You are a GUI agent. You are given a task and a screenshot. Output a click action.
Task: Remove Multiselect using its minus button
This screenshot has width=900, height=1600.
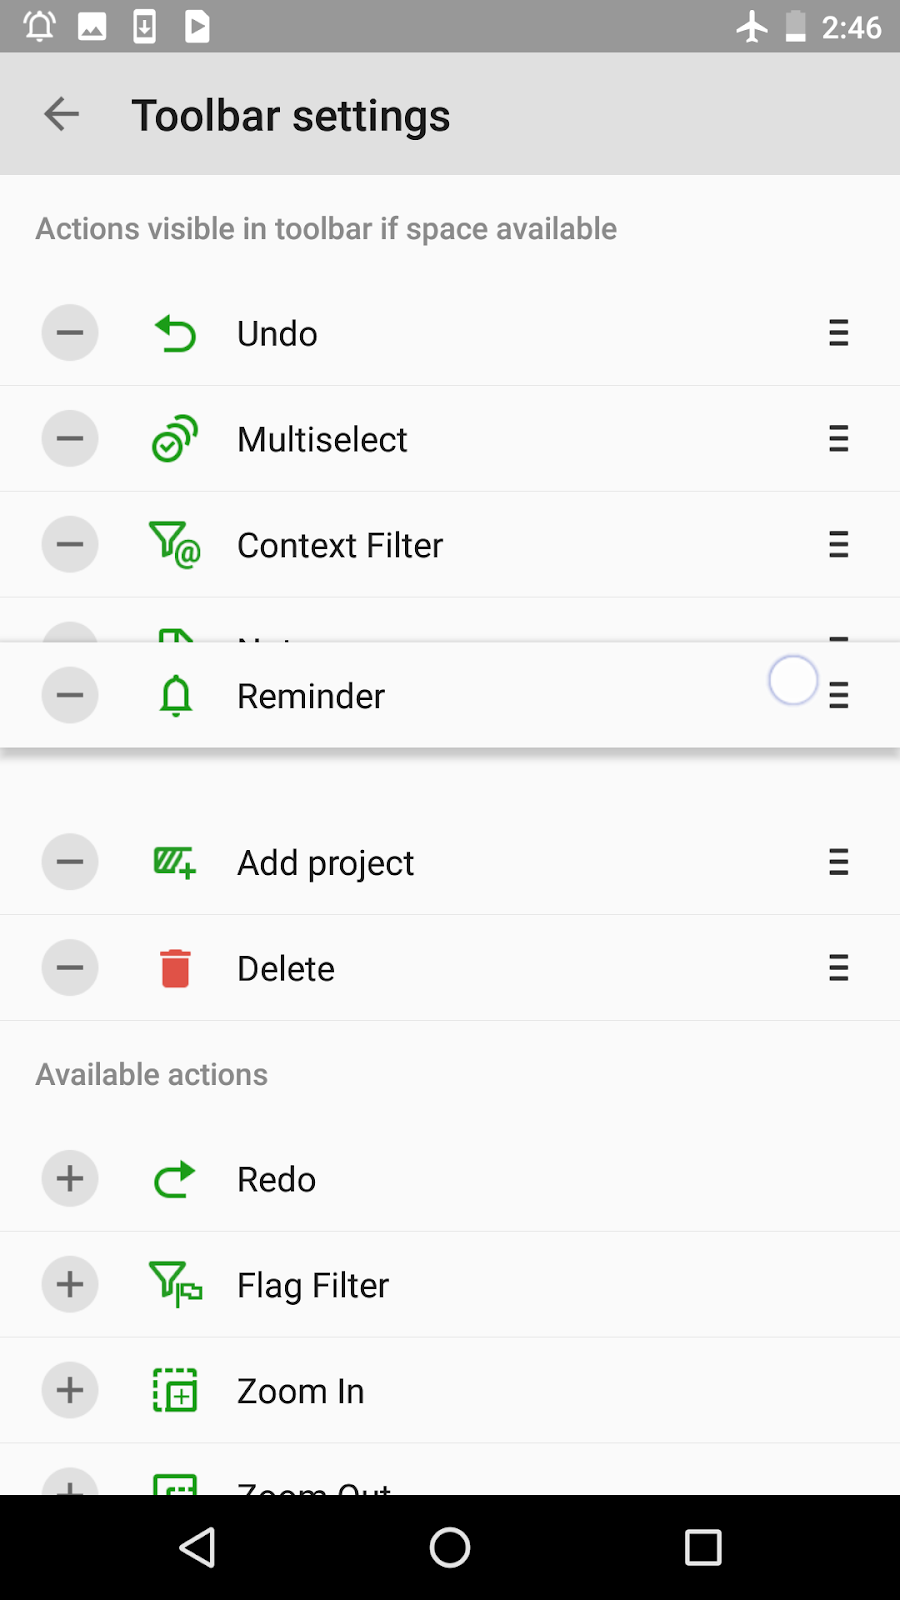70,439
